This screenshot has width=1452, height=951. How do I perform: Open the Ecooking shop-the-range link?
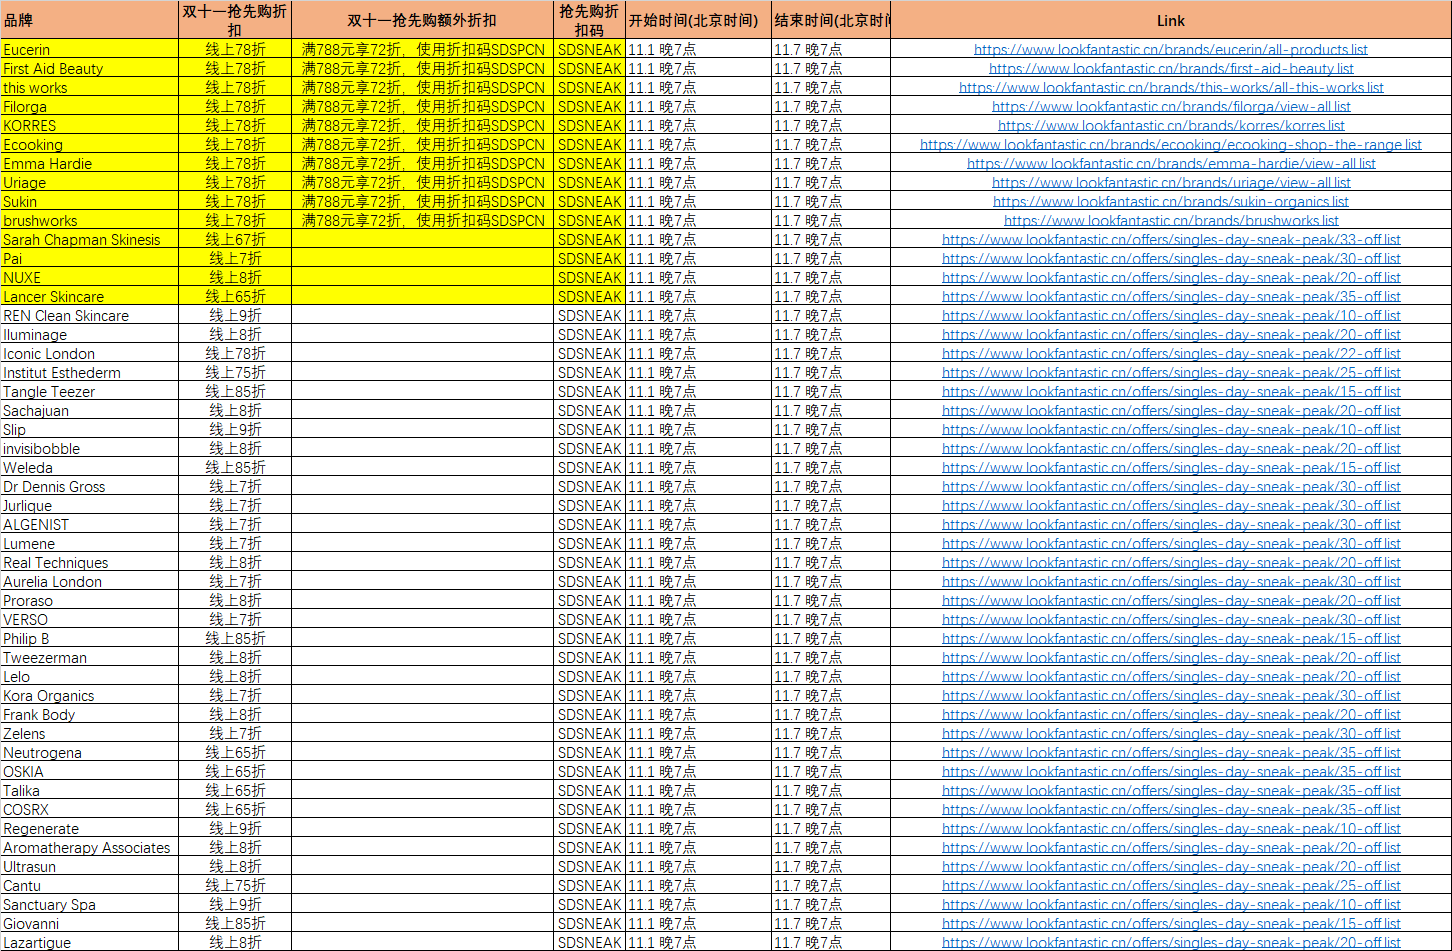coord(1171,144)
